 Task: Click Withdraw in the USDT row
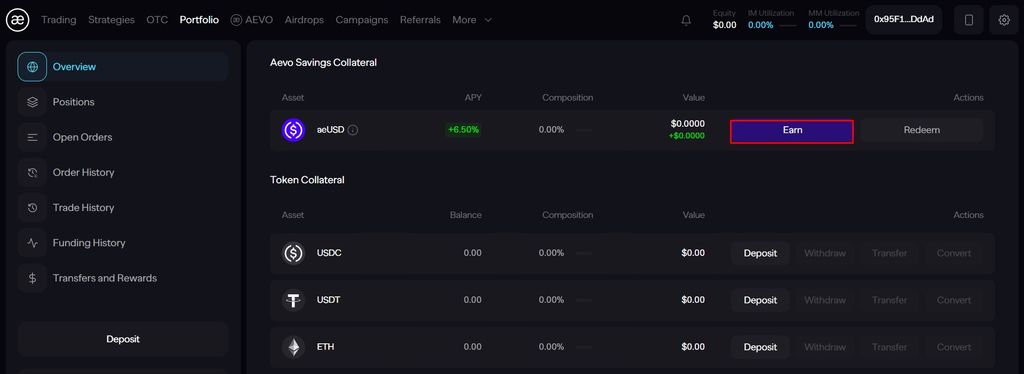pos(825,300)
